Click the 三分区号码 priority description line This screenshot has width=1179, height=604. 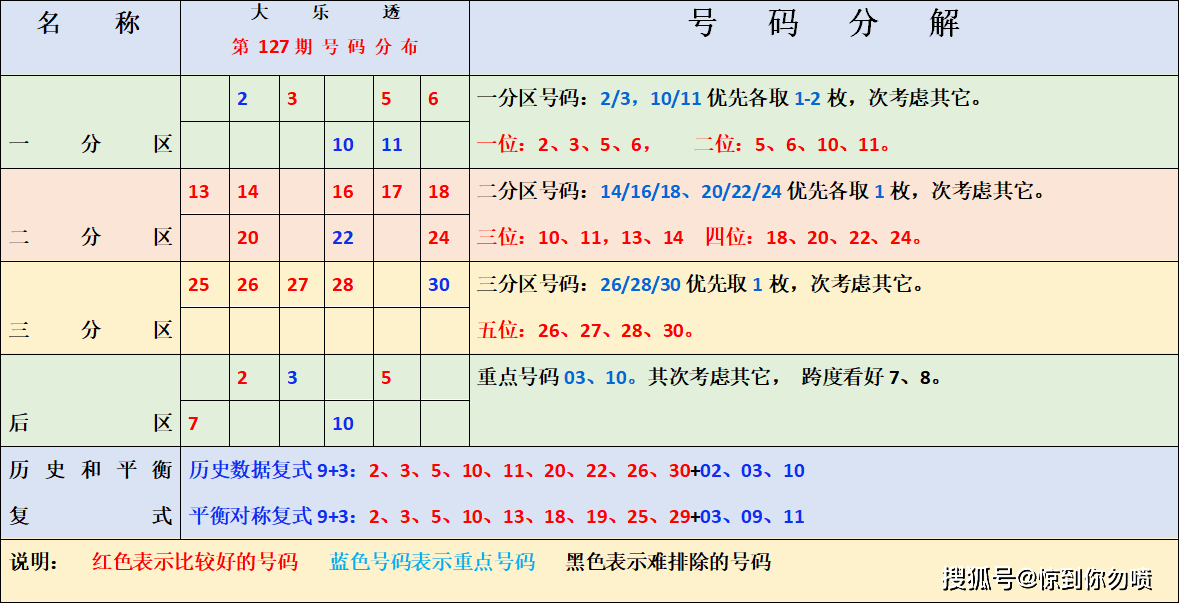[x=702, y=284]
